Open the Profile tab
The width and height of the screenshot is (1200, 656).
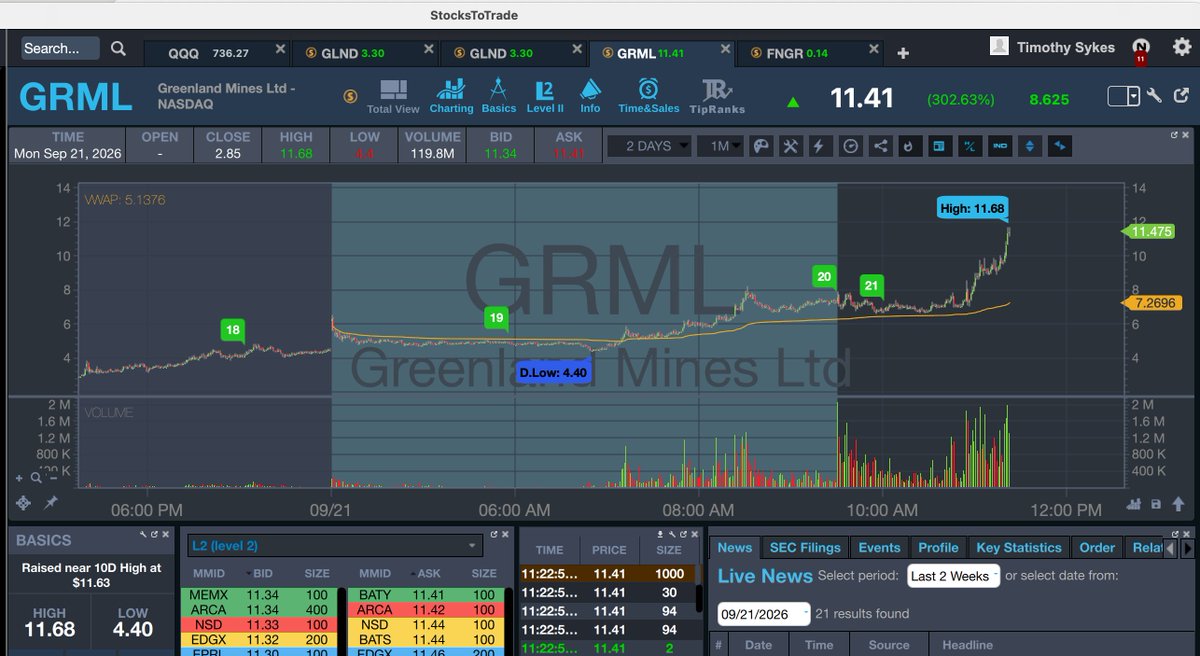click(938, 547)
